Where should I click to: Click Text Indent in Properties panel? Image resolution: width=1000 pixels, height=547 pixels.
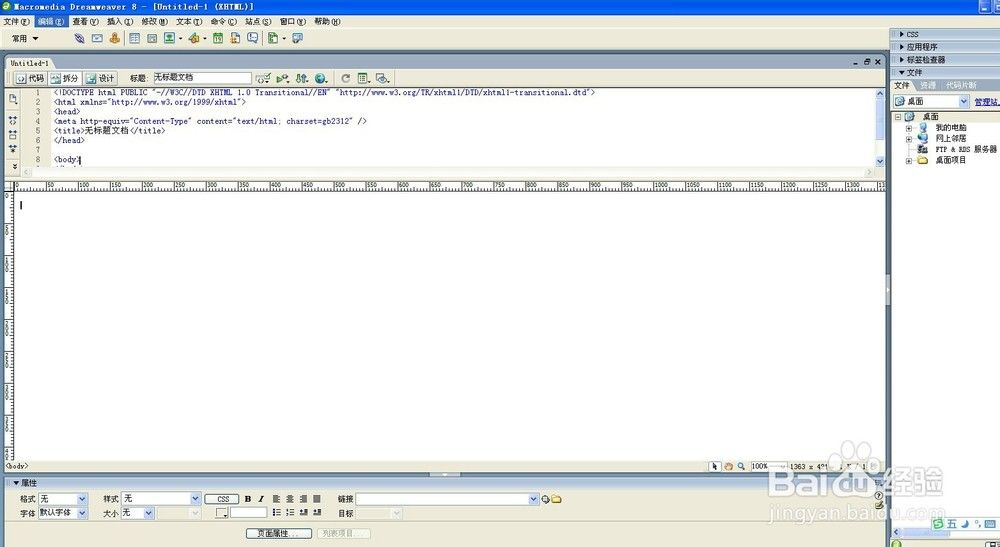tap(316, 513)
